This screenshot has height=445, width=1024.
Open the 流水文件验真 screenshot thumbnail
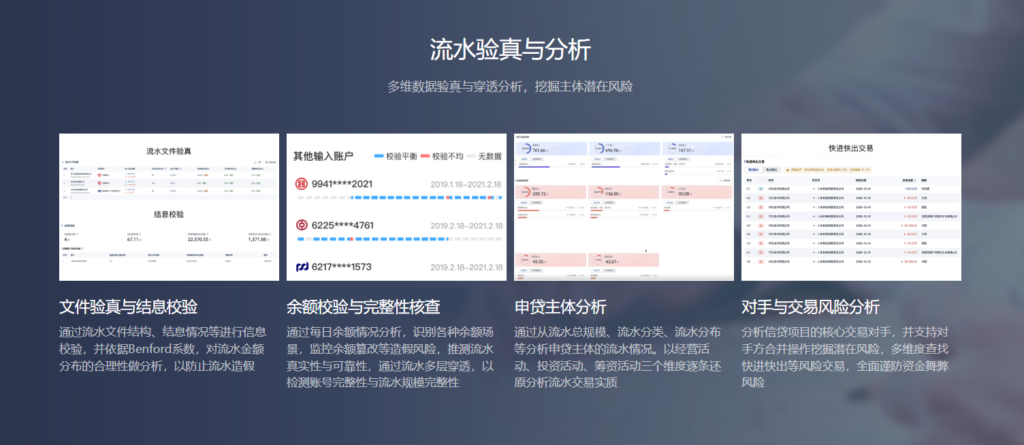169,207
